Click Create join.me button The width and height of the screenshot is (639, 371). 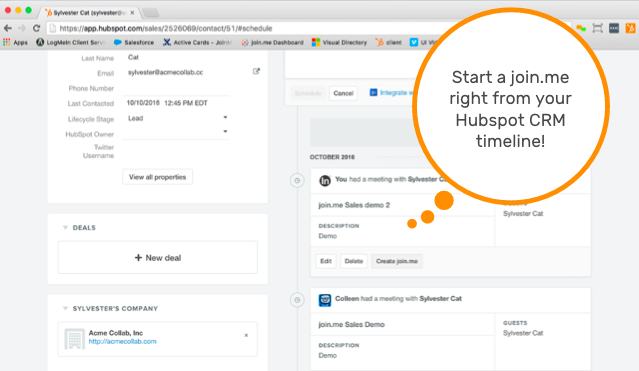[397, 261]
